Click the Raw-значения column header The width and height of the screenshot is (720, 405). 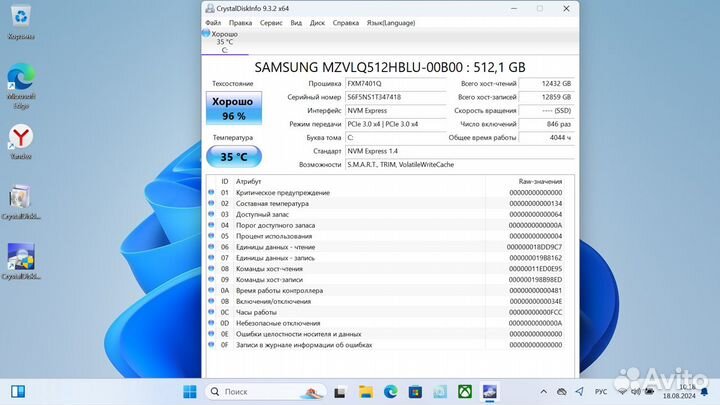tap(540, 181)
